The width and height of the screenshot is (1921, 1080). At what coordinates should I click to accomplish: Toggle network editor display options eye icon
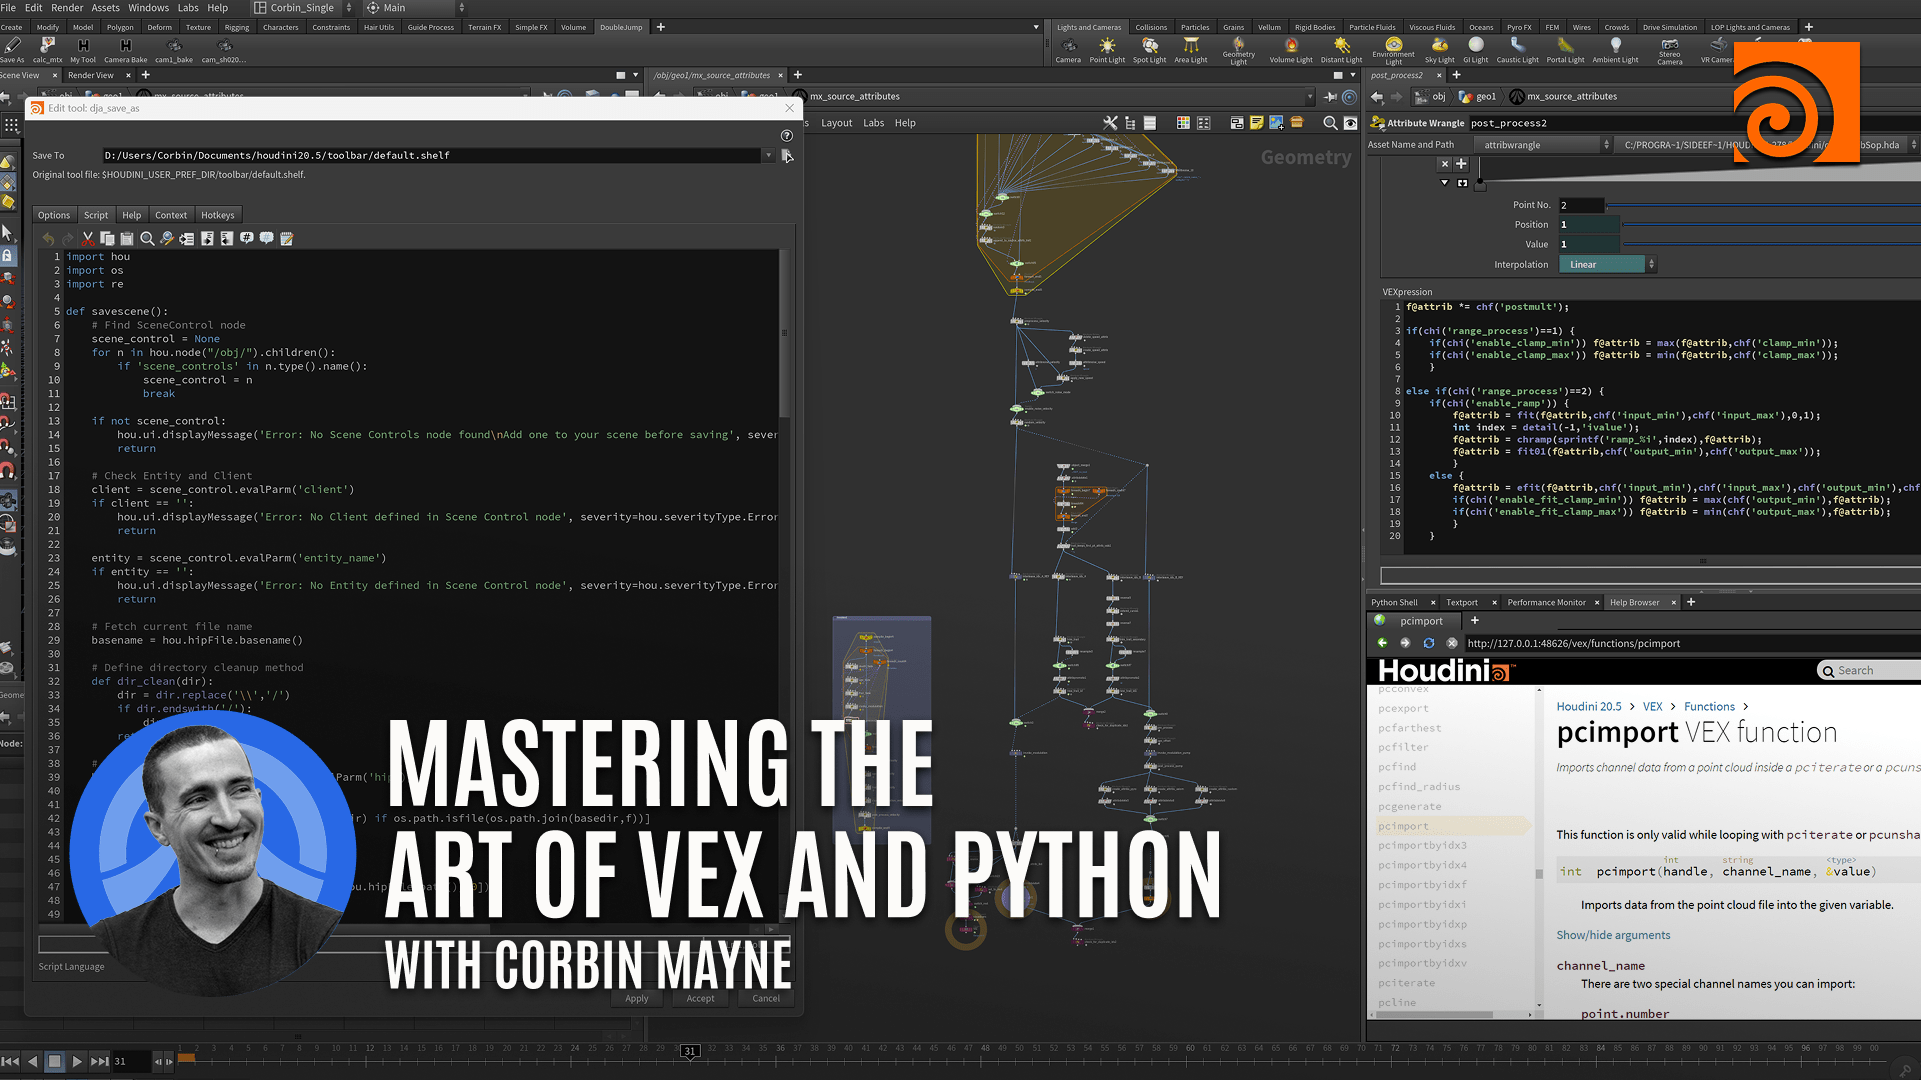click(x=1350, y=123)
